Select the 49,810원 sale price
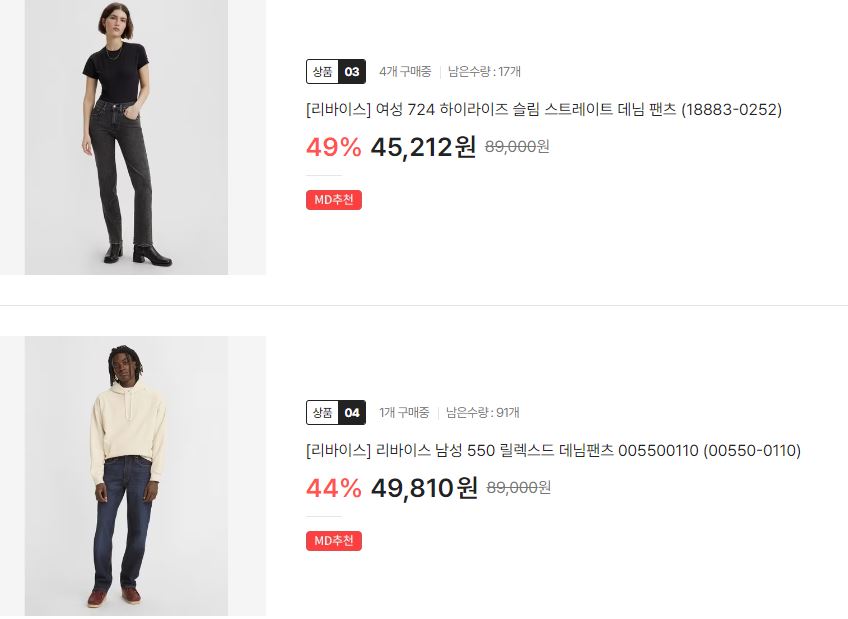Viewport: 848px width, 619px height. coord(424,488)
